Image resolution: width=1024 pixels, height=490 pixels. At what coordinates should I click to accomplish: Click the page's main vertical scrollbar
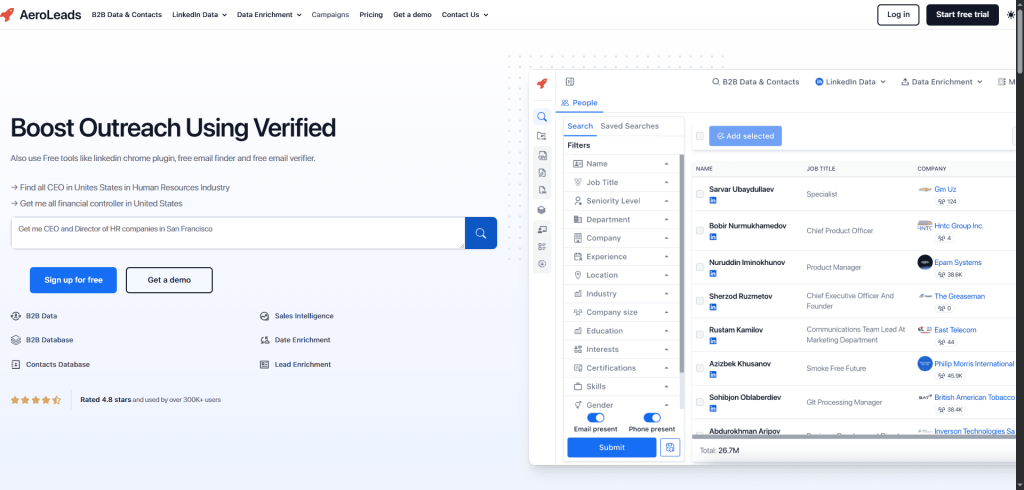coord(1019,39)
